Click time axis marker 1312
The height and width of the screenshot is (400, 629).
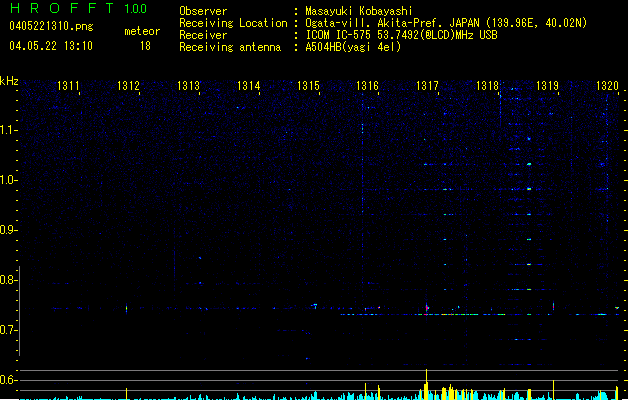[128, 86]
